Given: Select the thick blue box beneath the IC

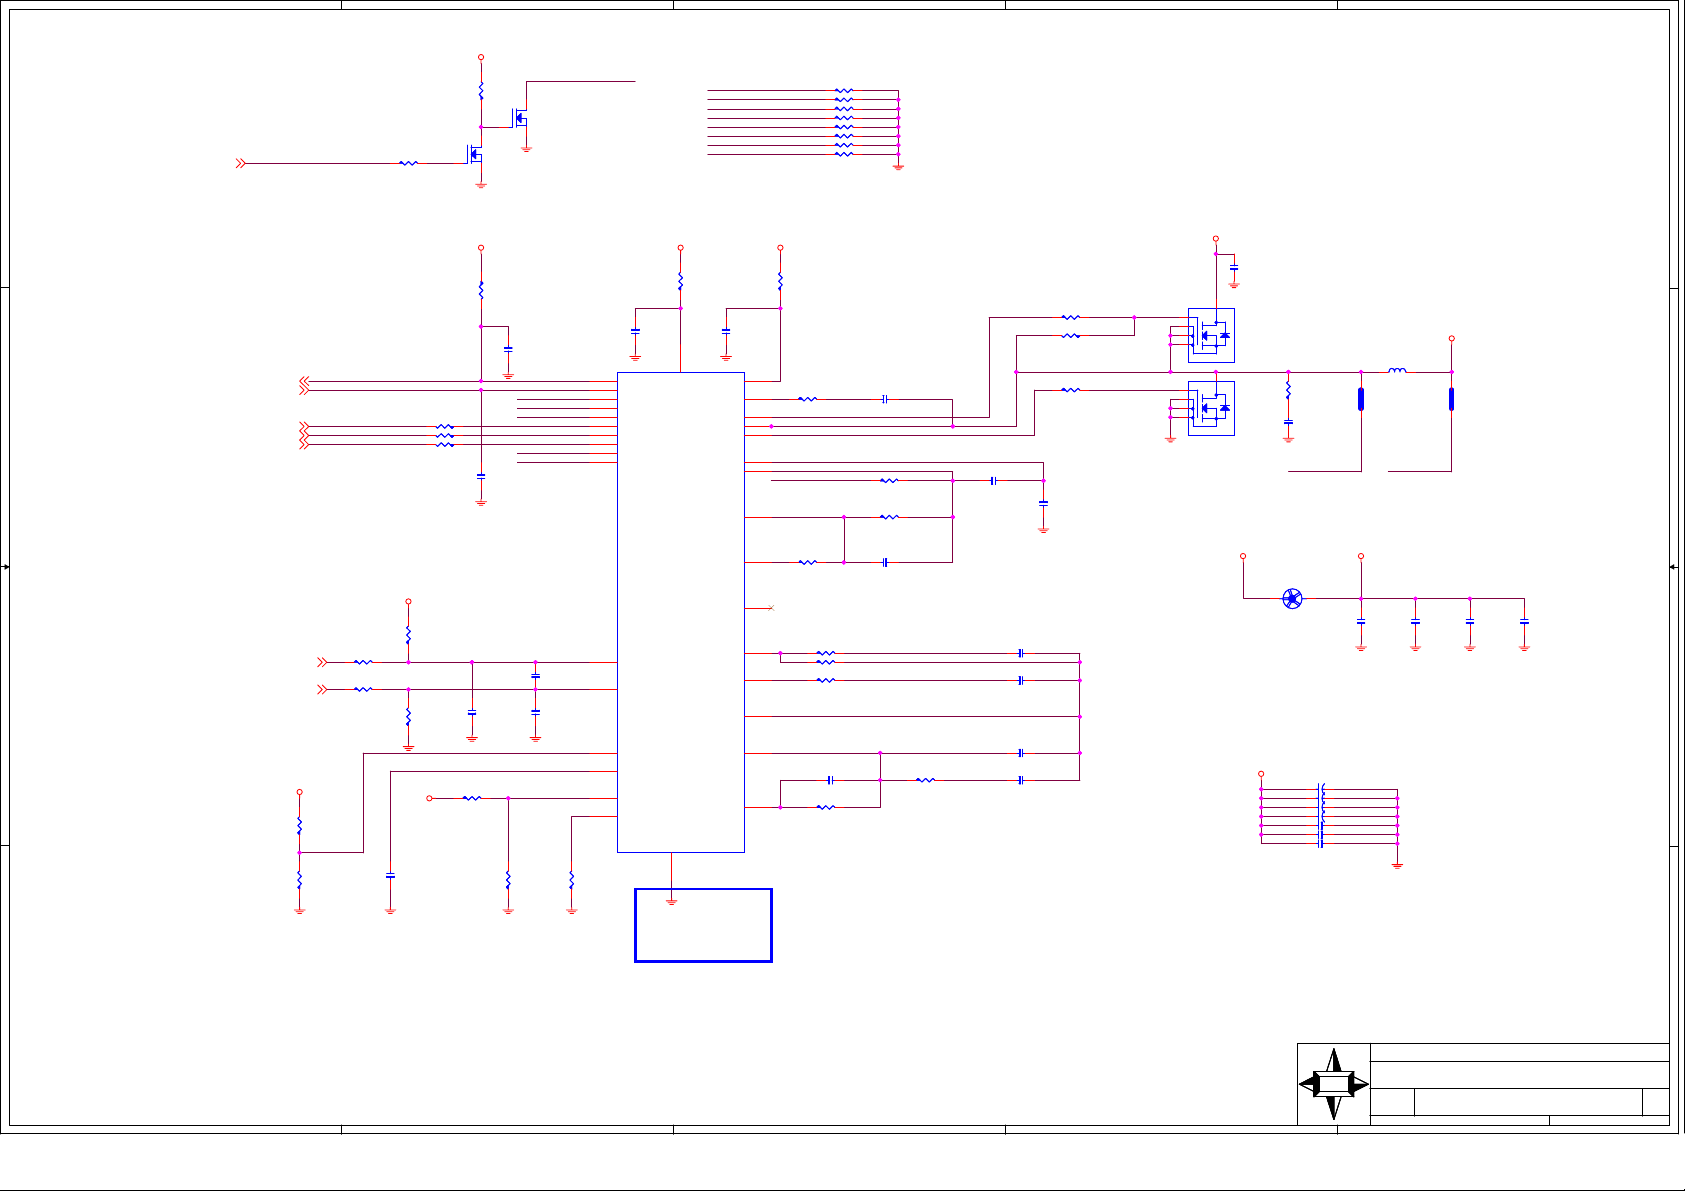Looking at the screenshot, I should pyautogui.click(x=703, y=925).
